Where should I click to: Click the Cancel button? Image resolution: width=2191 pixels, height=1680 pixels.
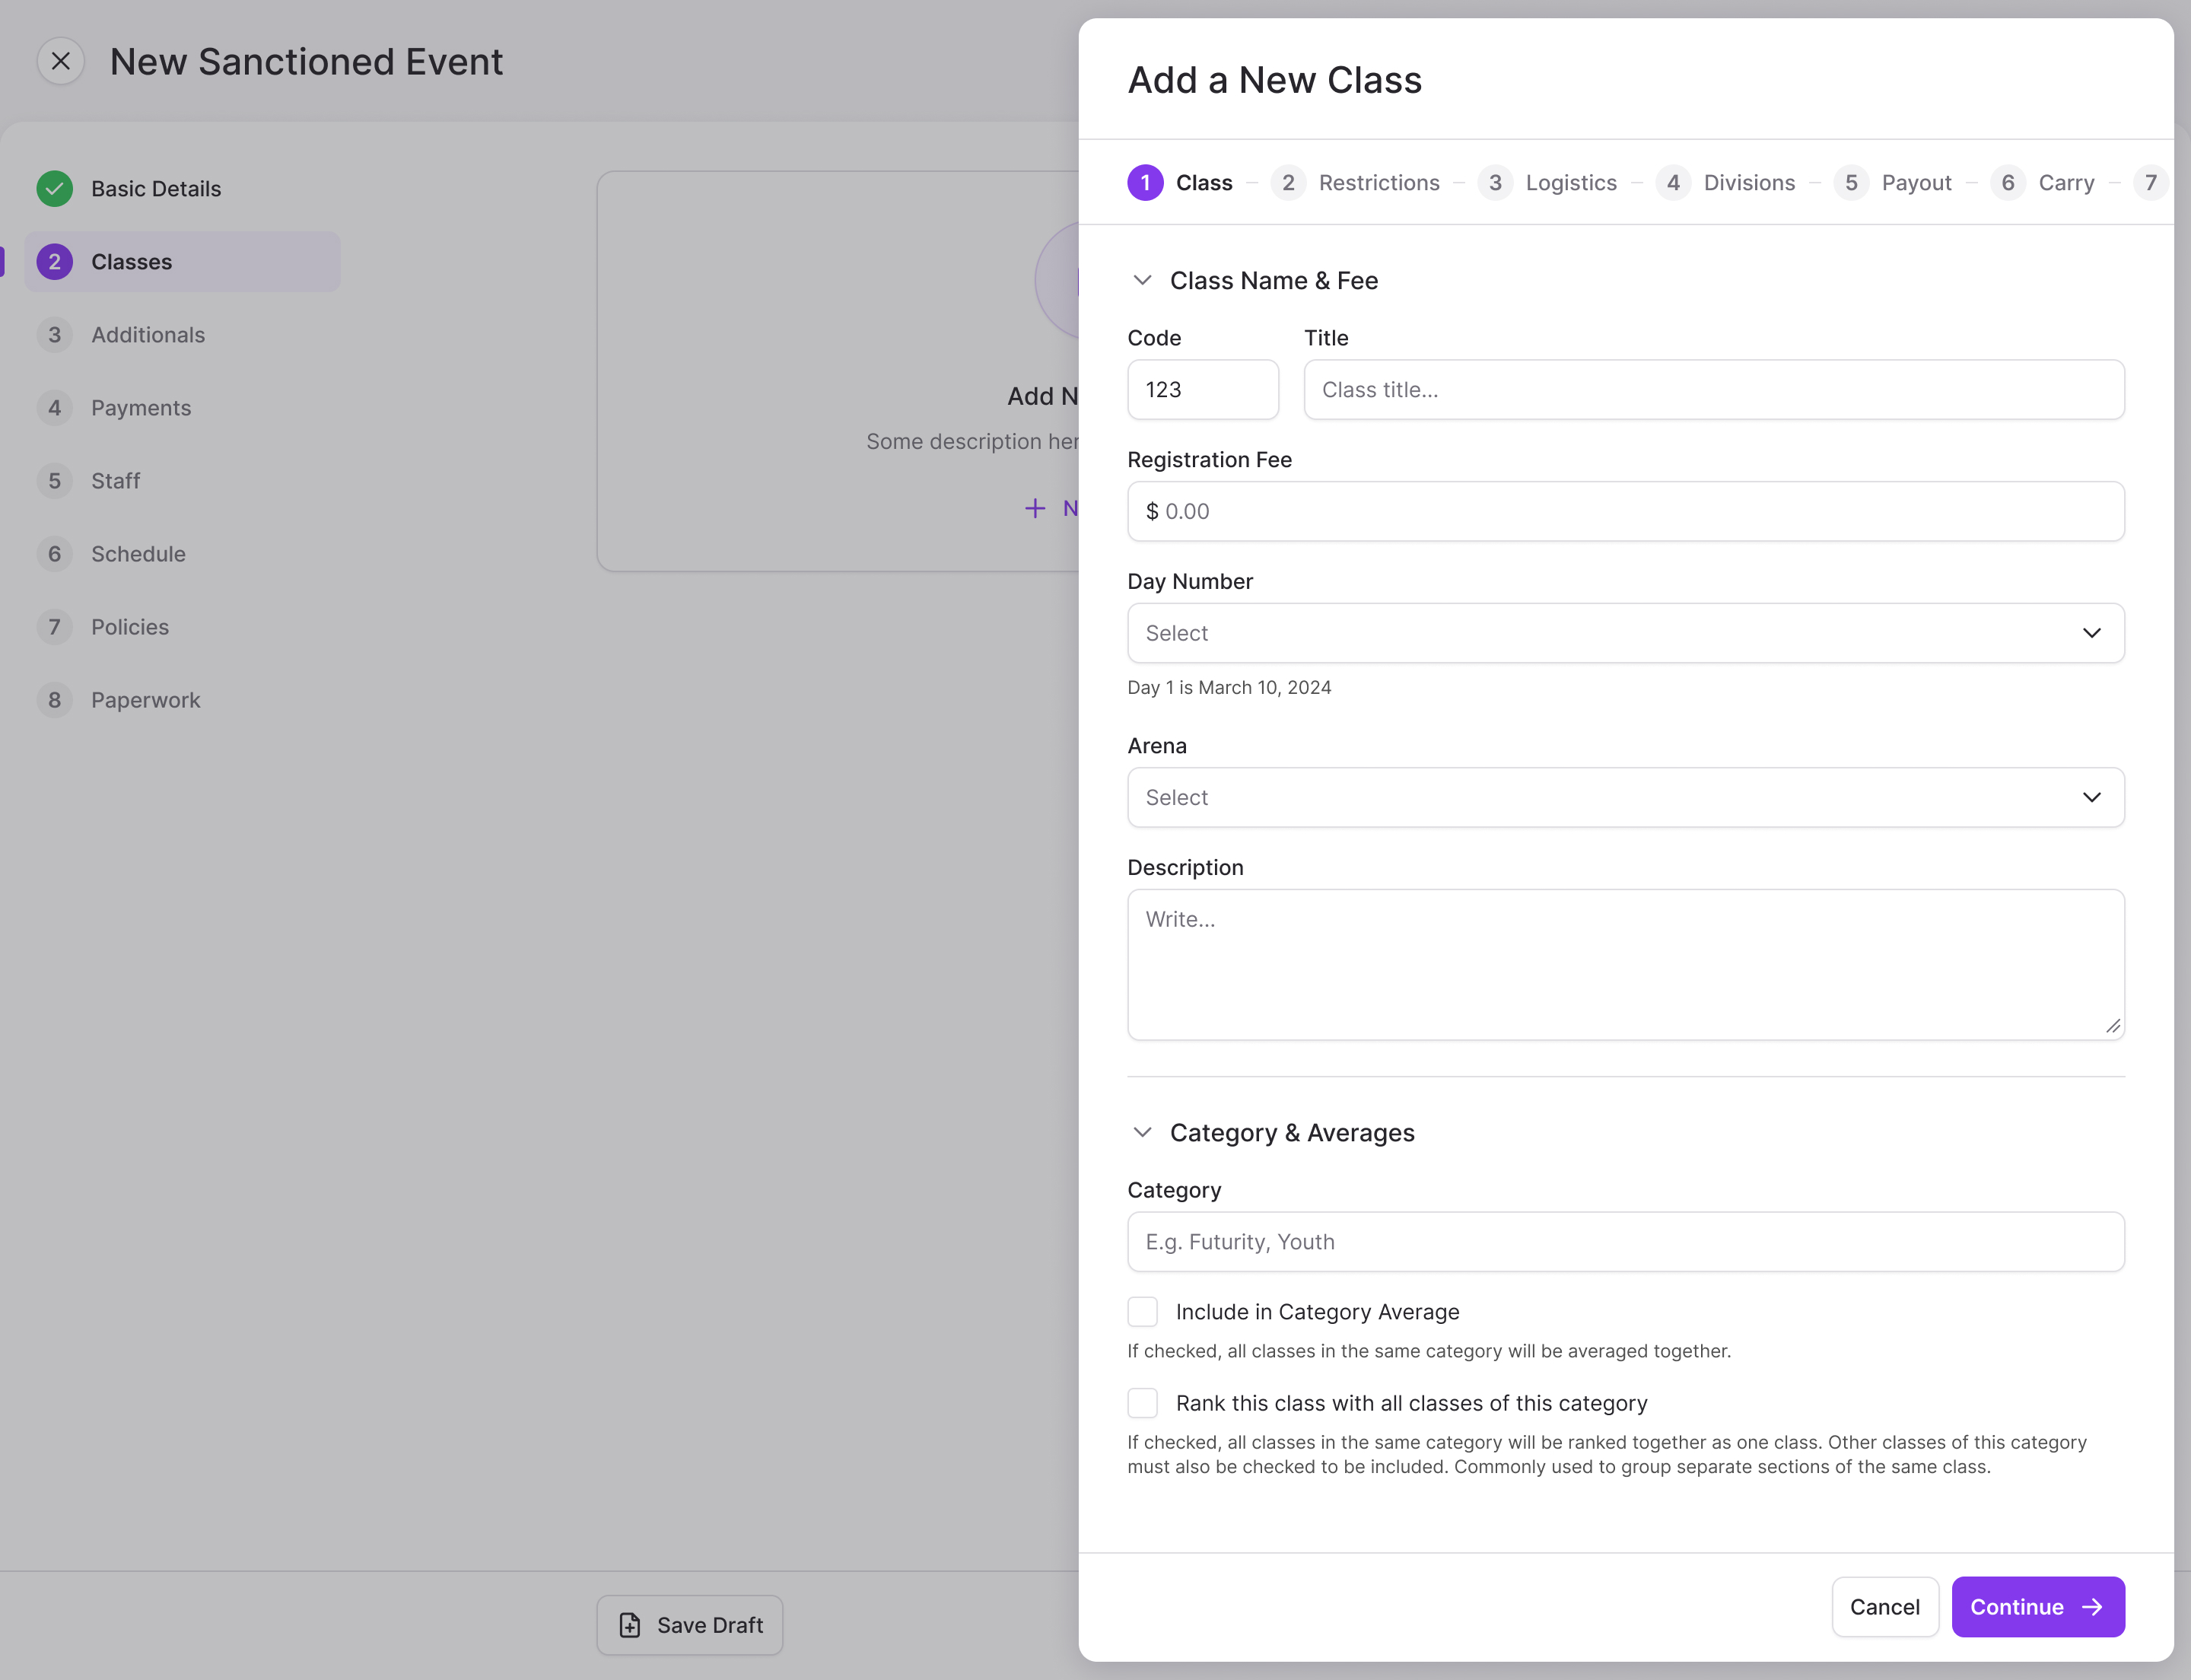pos(1885,1607)
